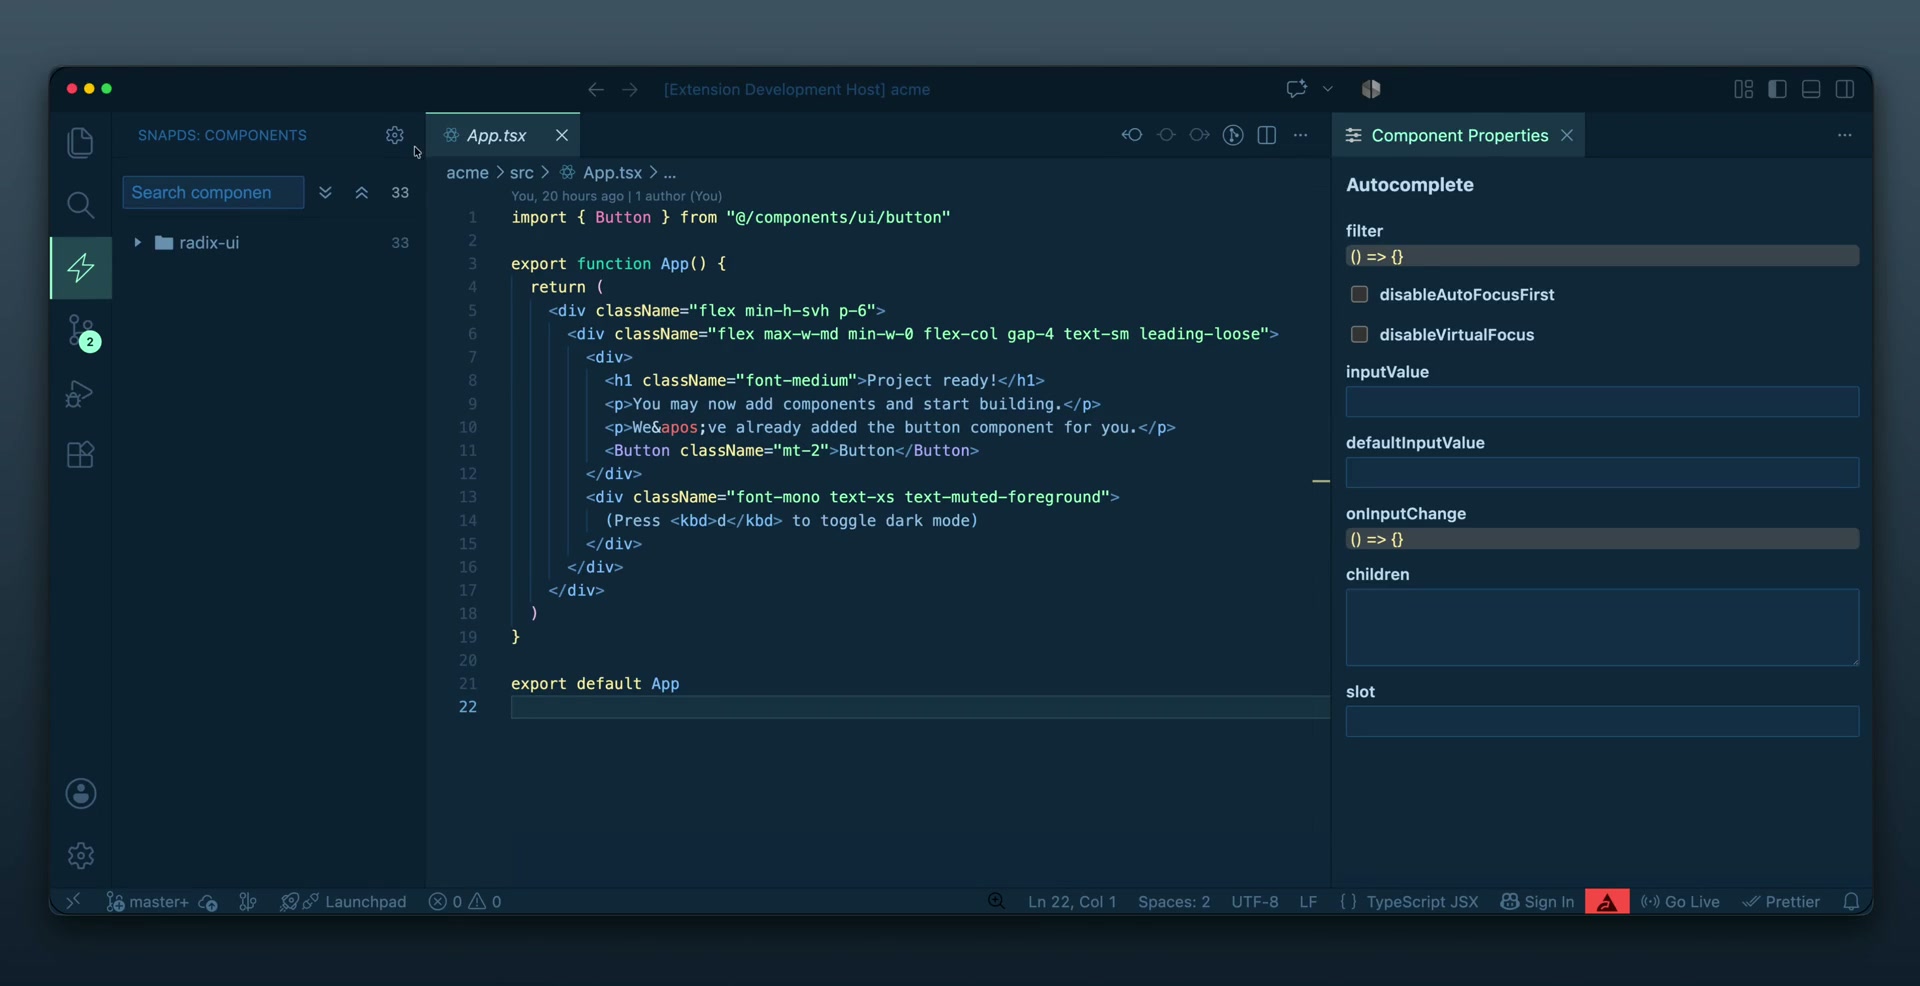Customize layout from title bar
Viewport: 1920px width, 986px height.
click(1744, 89)
